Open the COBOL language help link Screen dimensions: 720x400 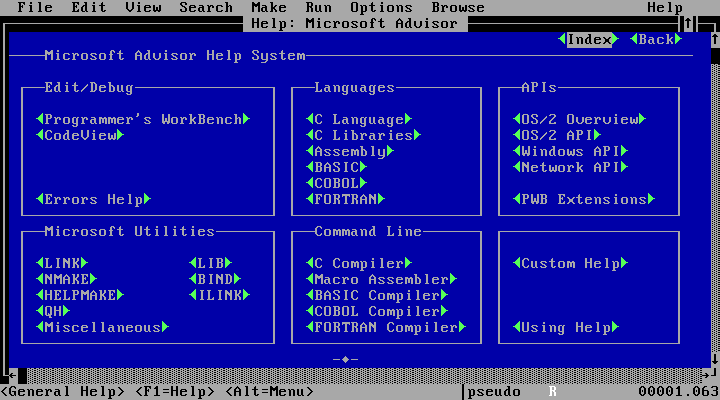coord(336,183)
